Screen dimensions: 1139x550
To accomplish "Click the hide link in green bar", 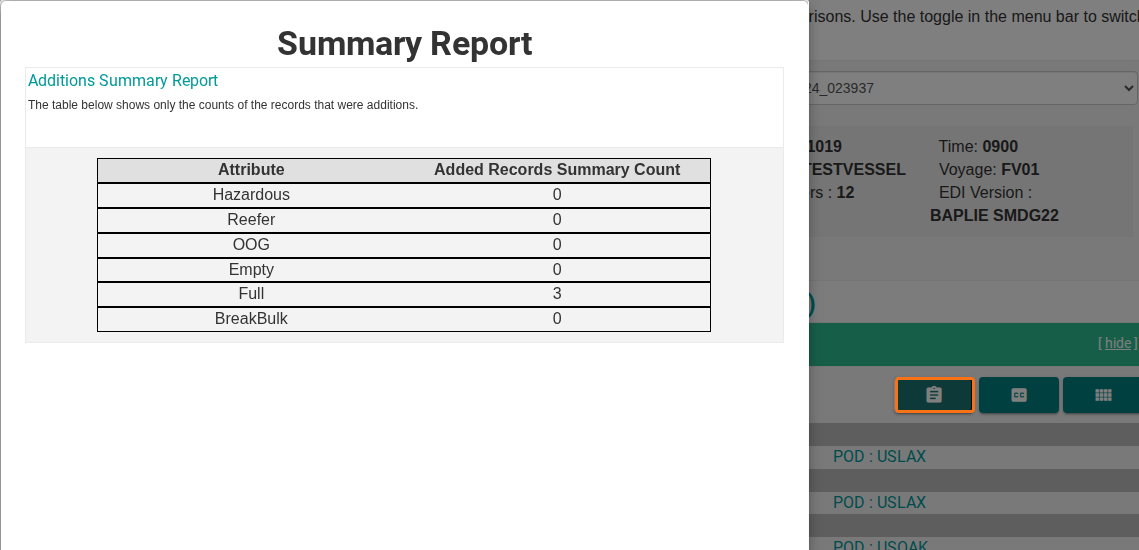I will [1118, 343].
